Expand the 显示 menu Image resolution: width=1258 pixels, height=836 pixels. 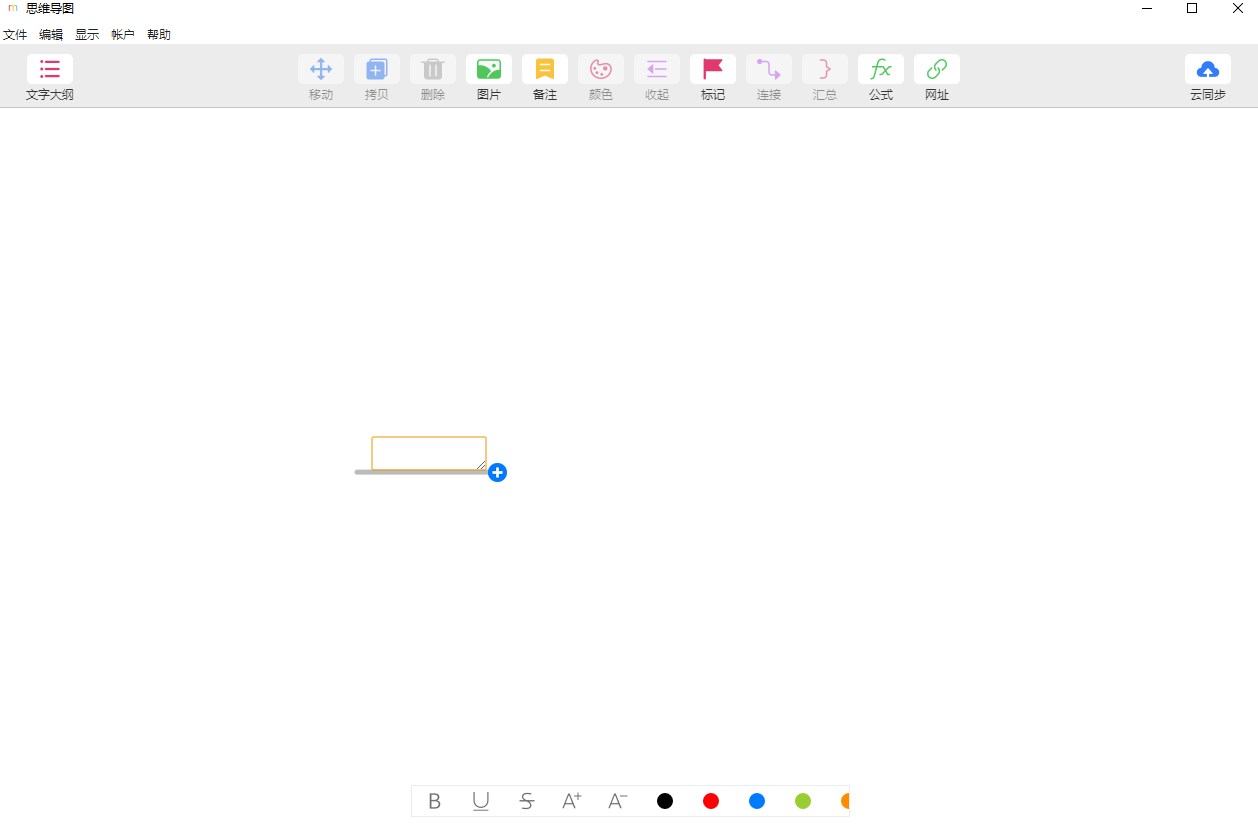[87, 35]
